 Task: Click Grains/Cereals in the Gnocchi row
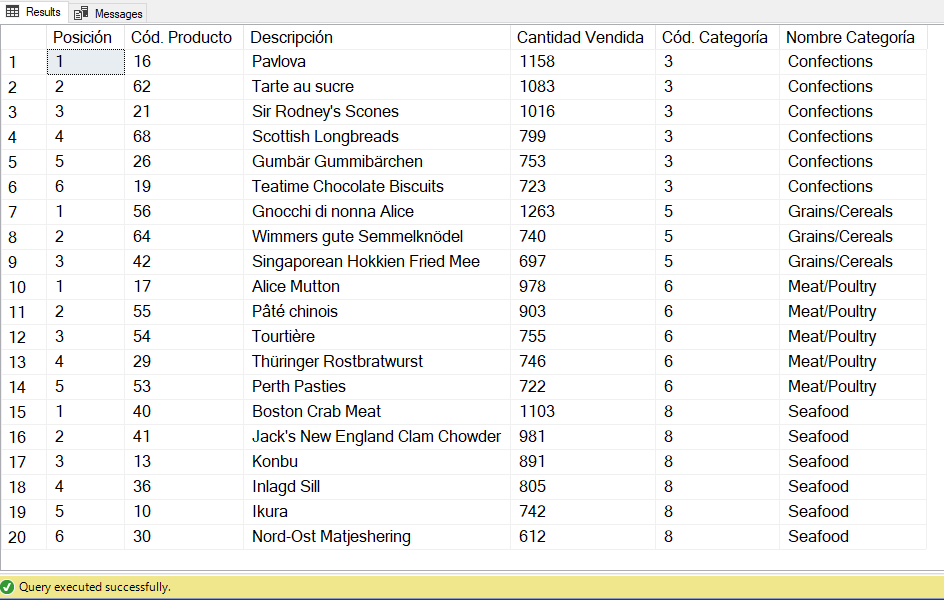click(x=852, y=211)
